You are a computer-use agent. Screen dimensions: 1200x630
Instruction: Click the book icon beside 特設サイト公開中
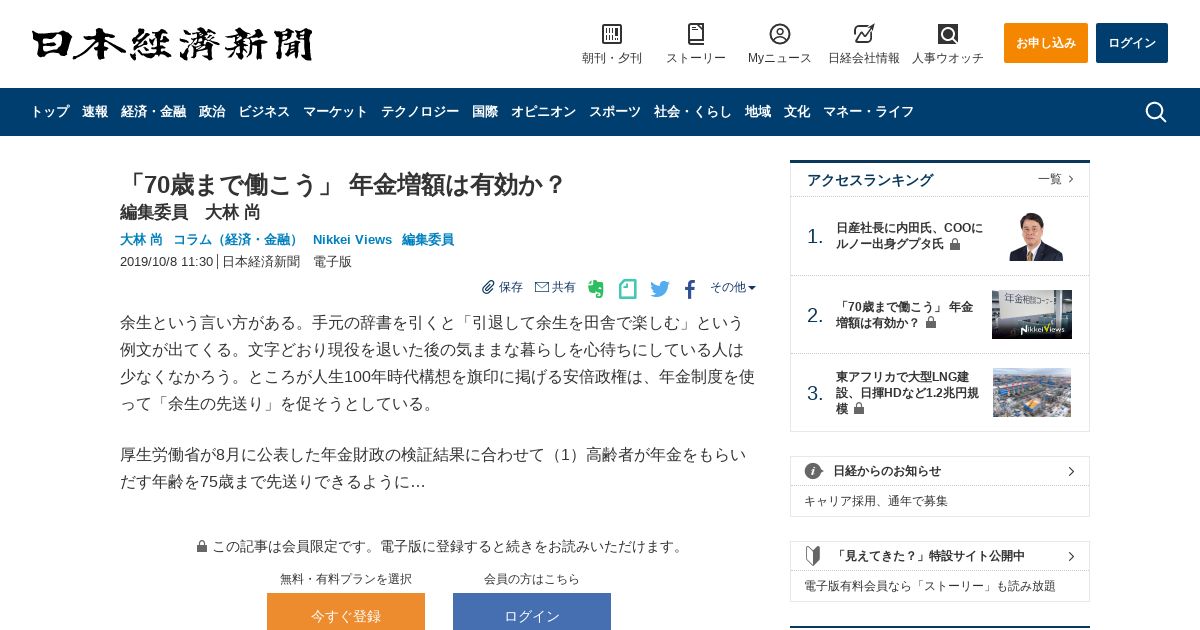tap(813, 556)
